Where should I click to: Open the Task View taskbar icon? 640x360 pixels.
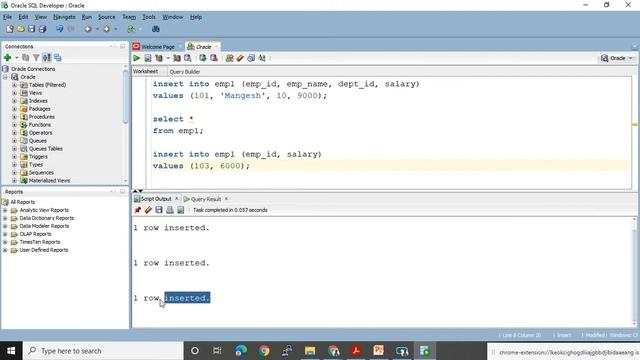pos(217,351)
